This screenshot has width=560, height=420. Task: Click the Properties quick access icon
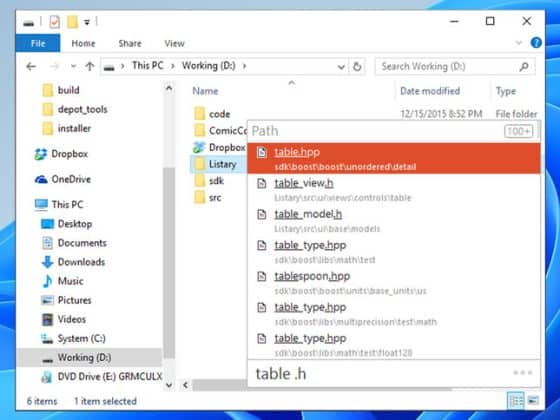tap(54, 22)
